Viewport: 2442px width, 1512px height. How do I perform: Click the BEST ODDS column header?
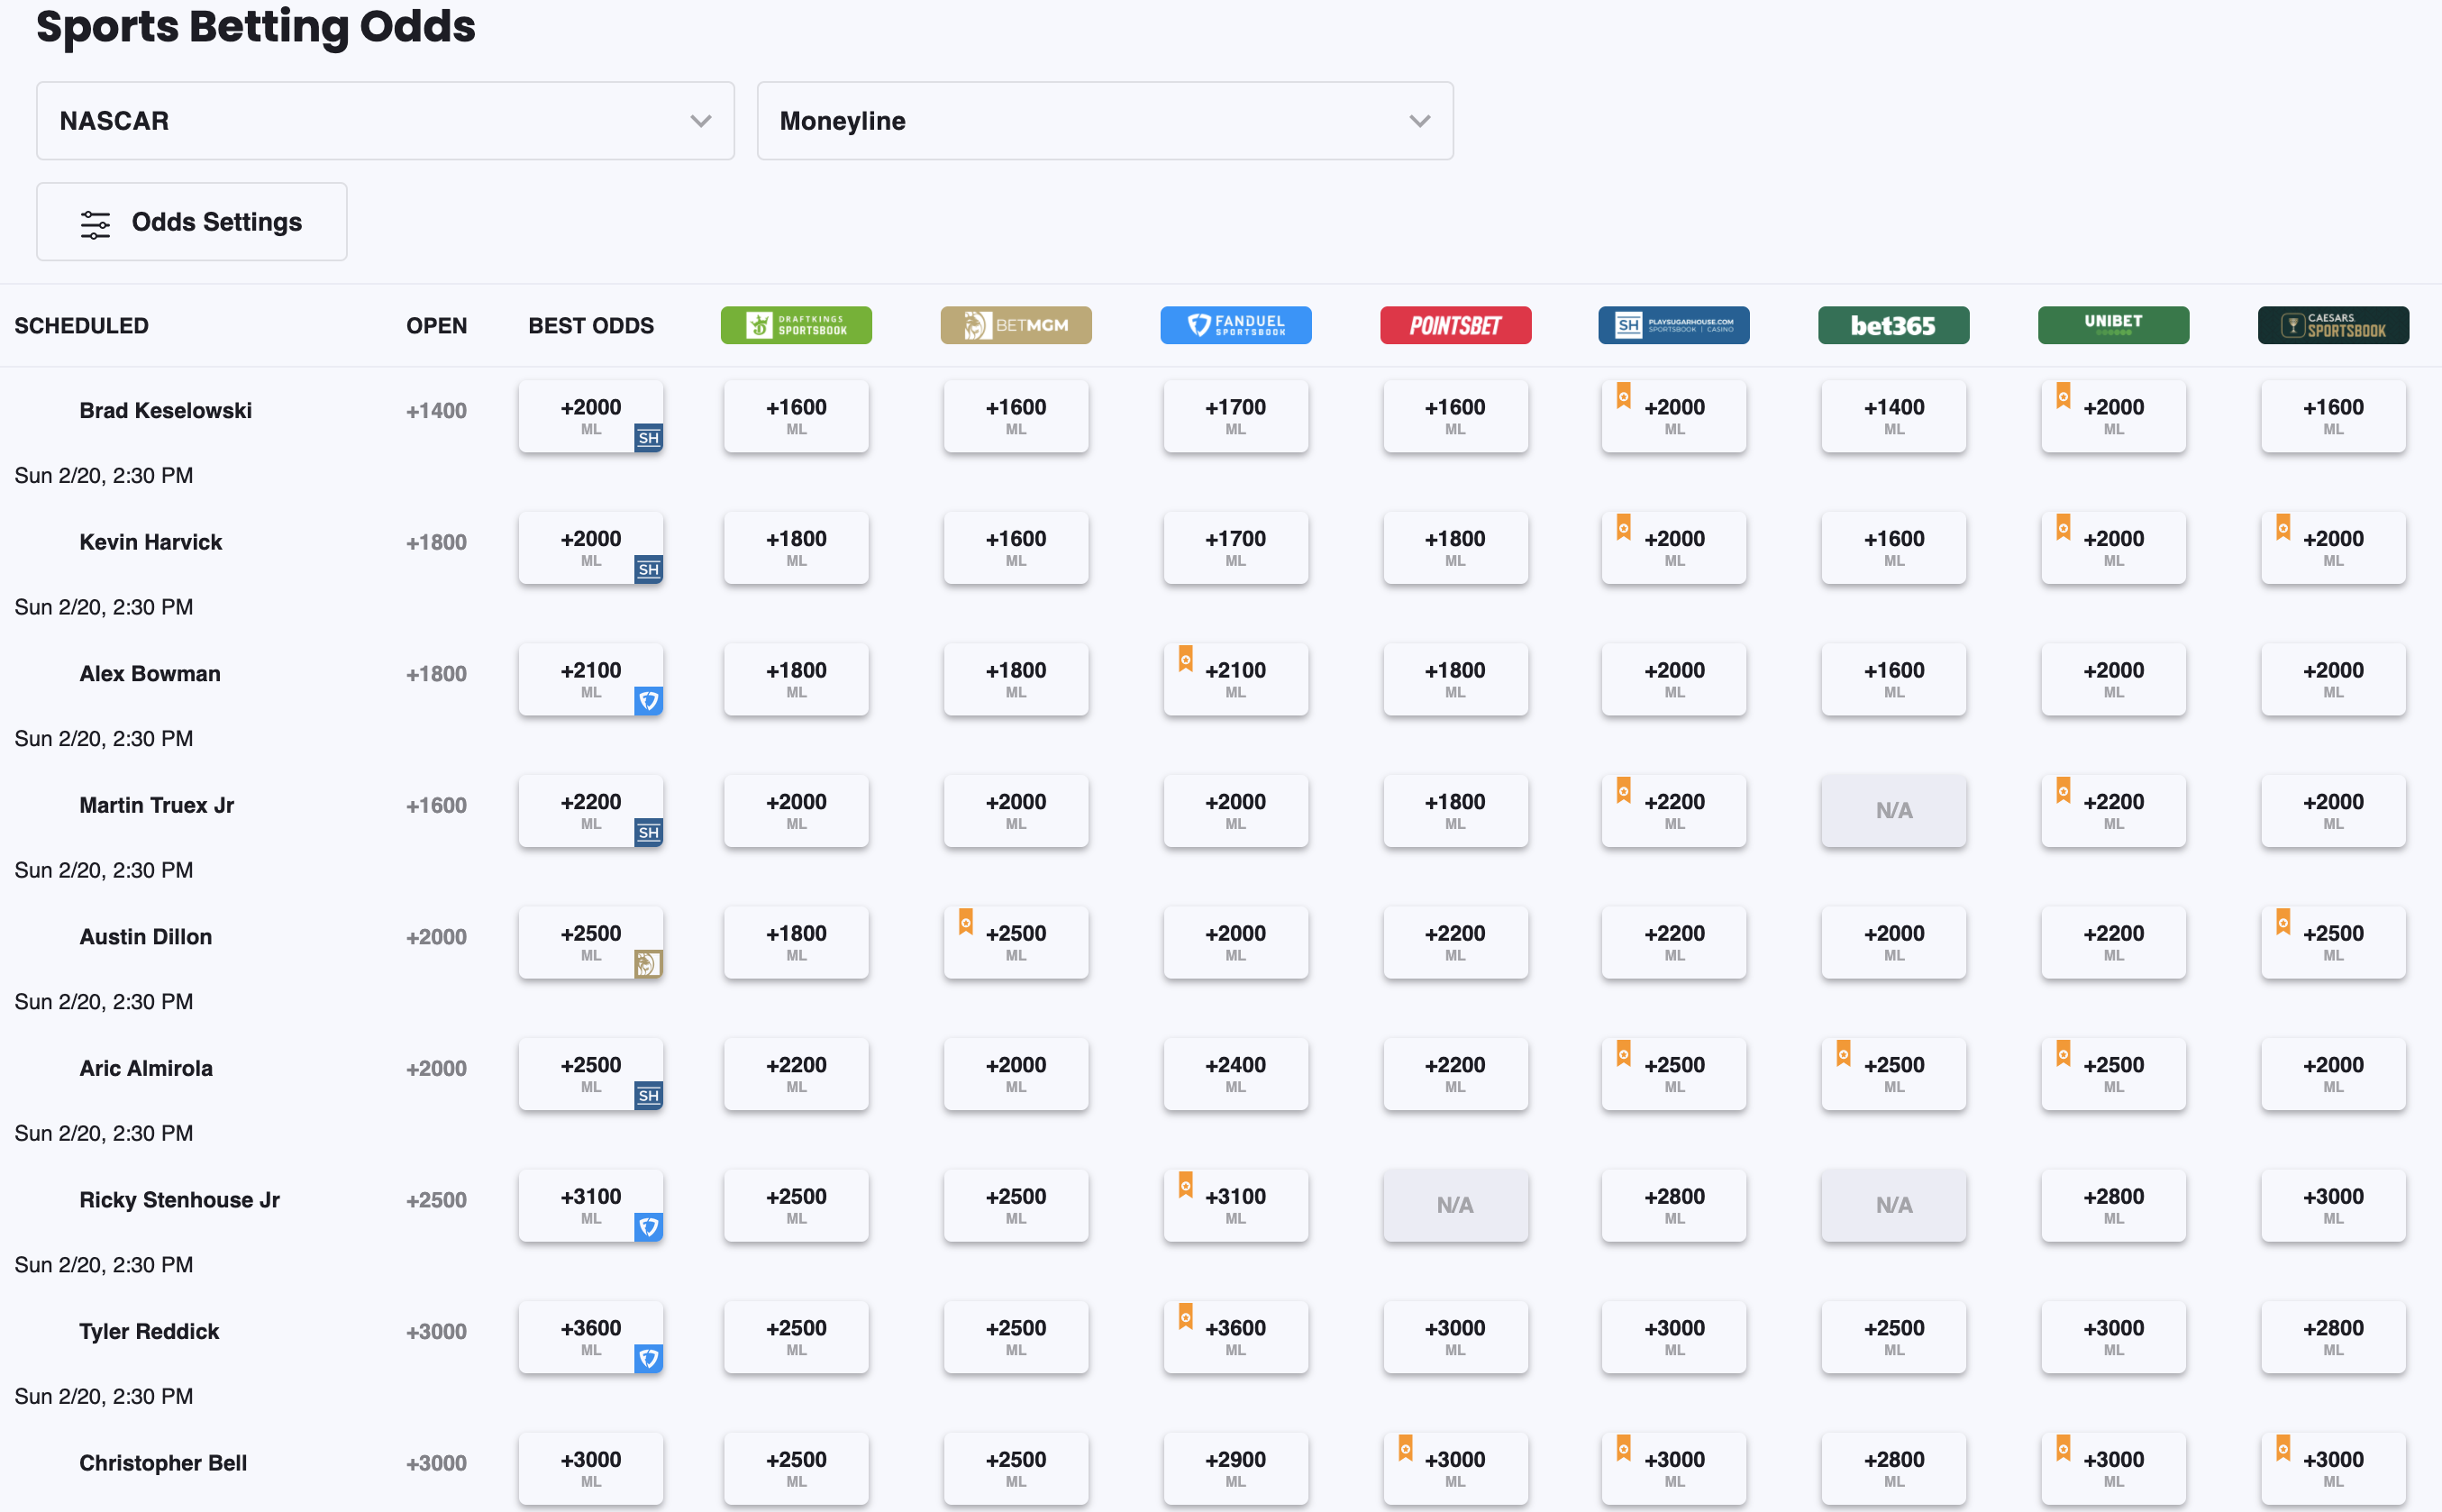click(590, 326)
